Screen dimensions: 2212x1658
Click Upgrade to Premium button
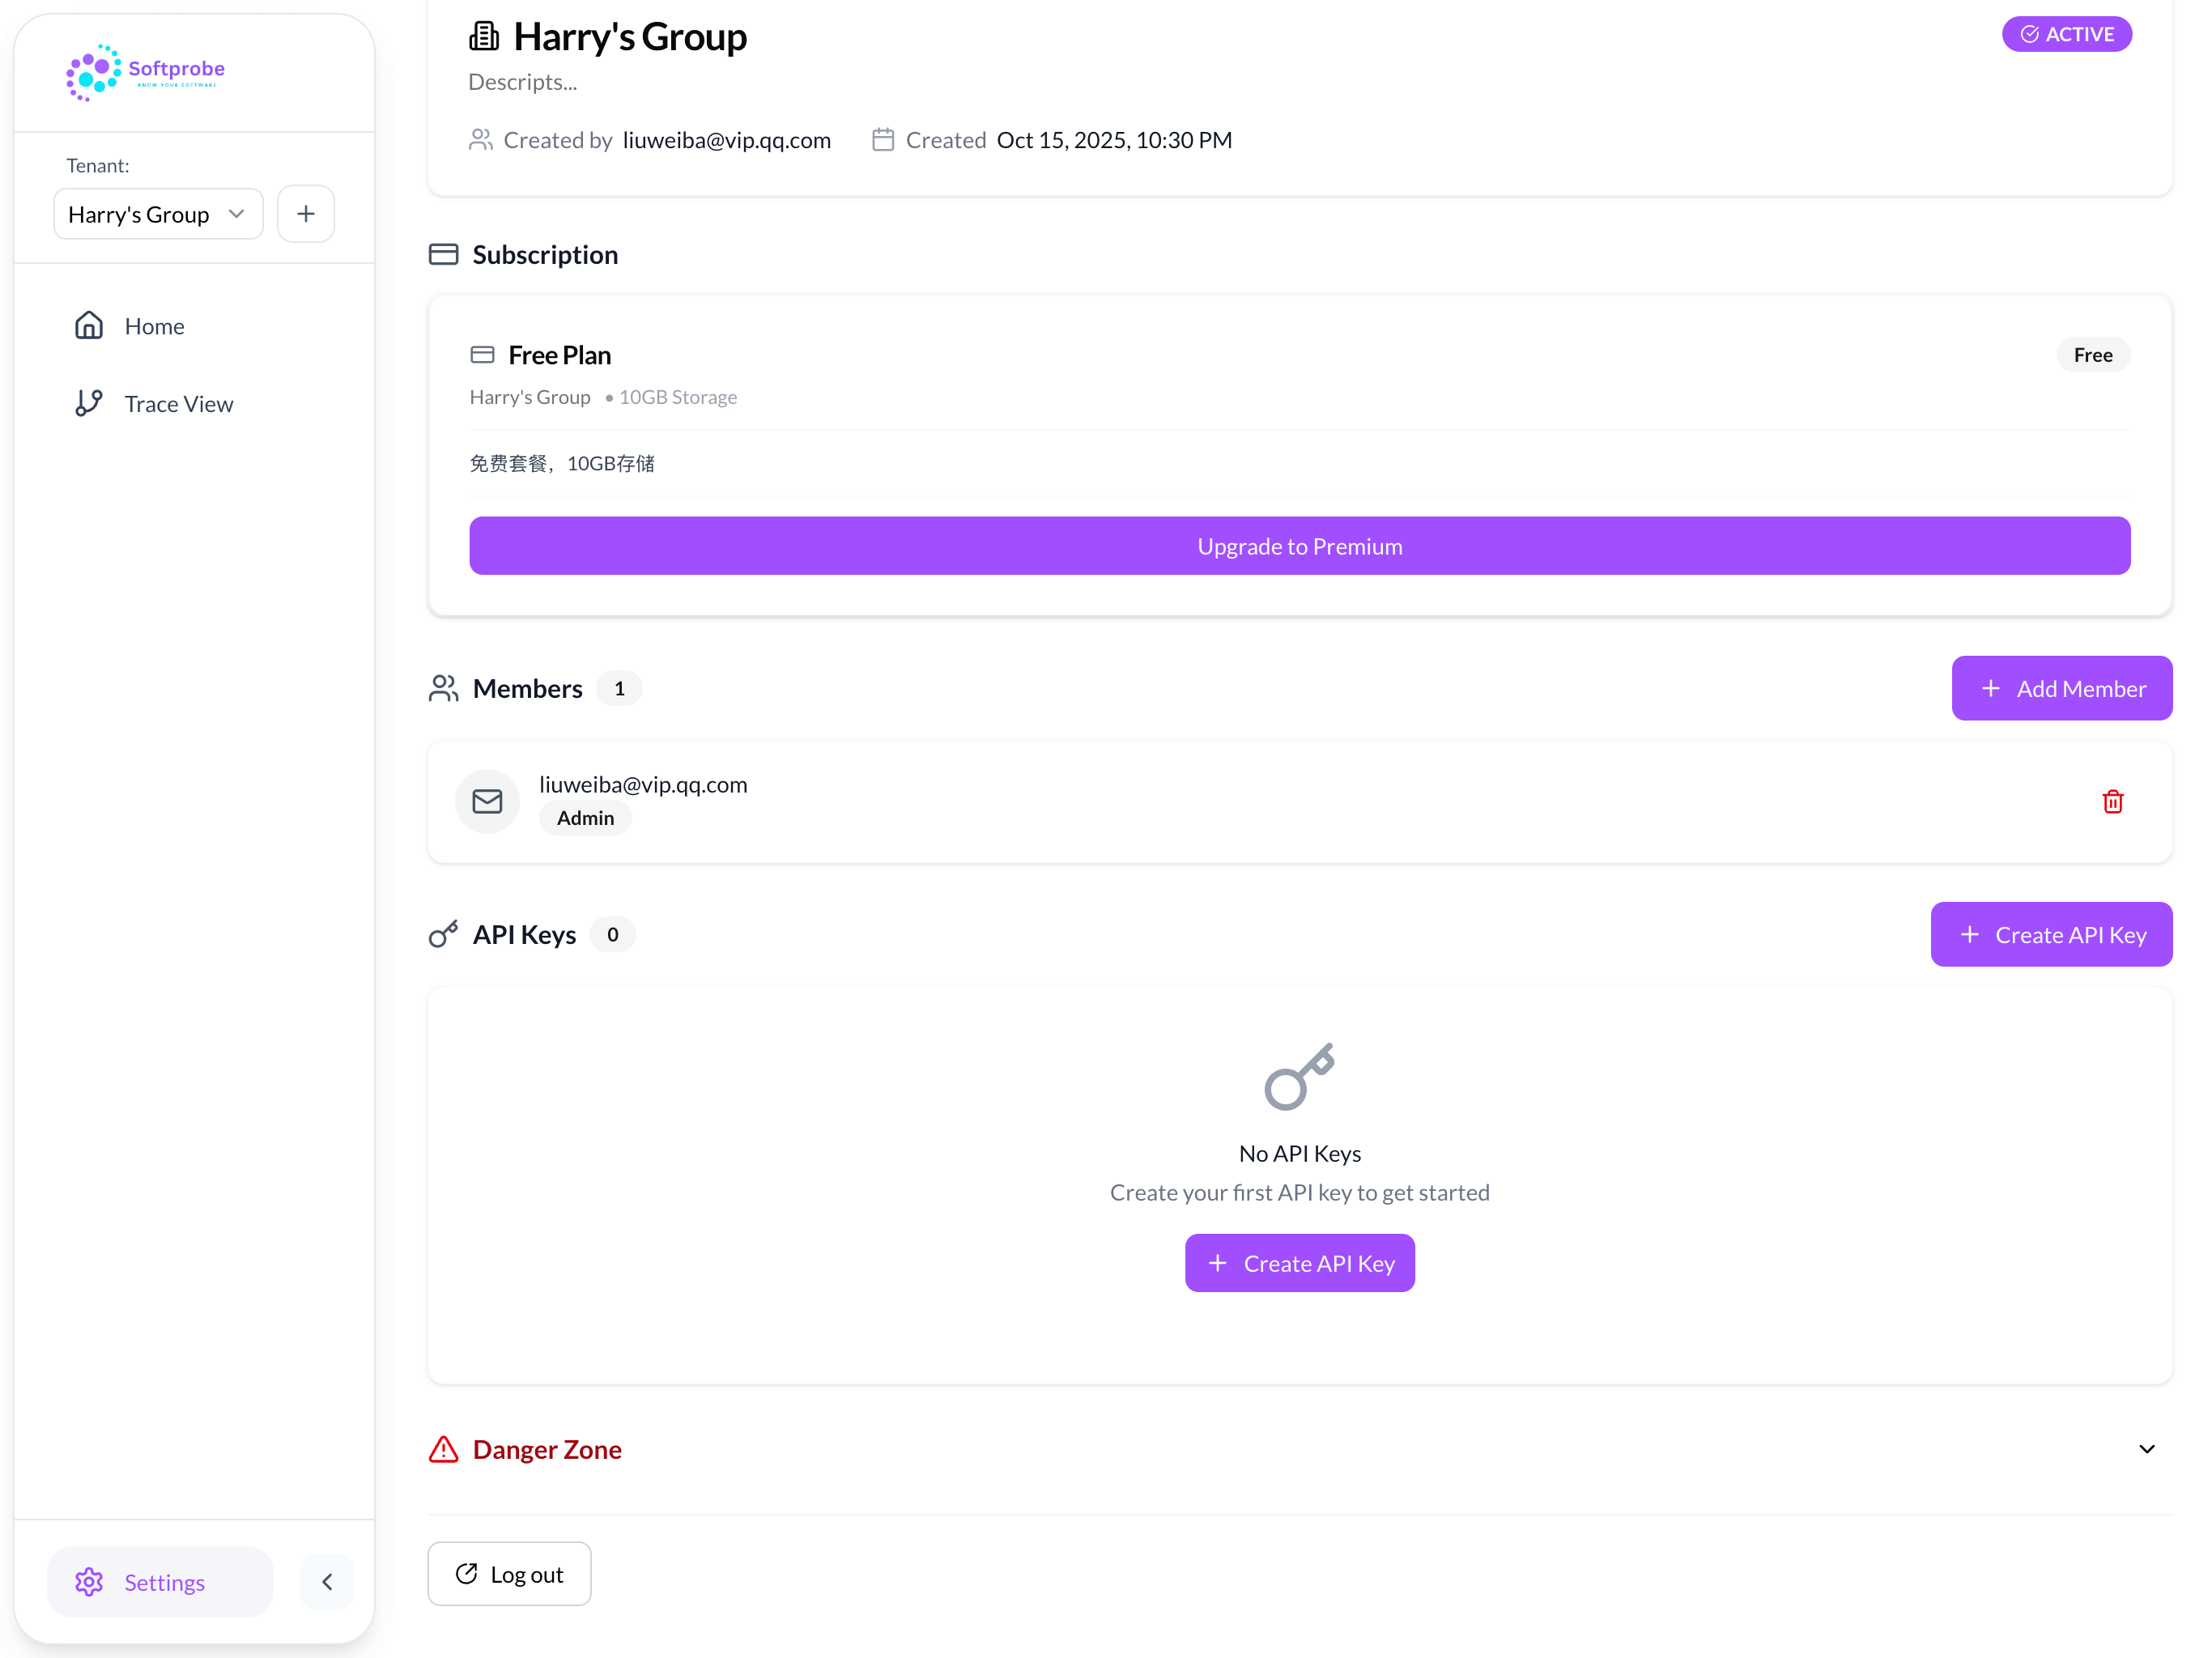pos(1299,546)
